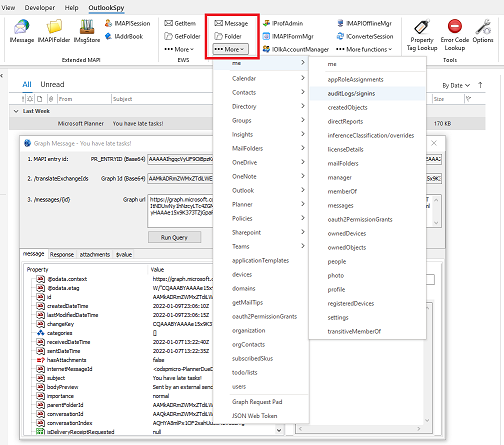
Task: Select the message results tab
Action: [34, 254]
